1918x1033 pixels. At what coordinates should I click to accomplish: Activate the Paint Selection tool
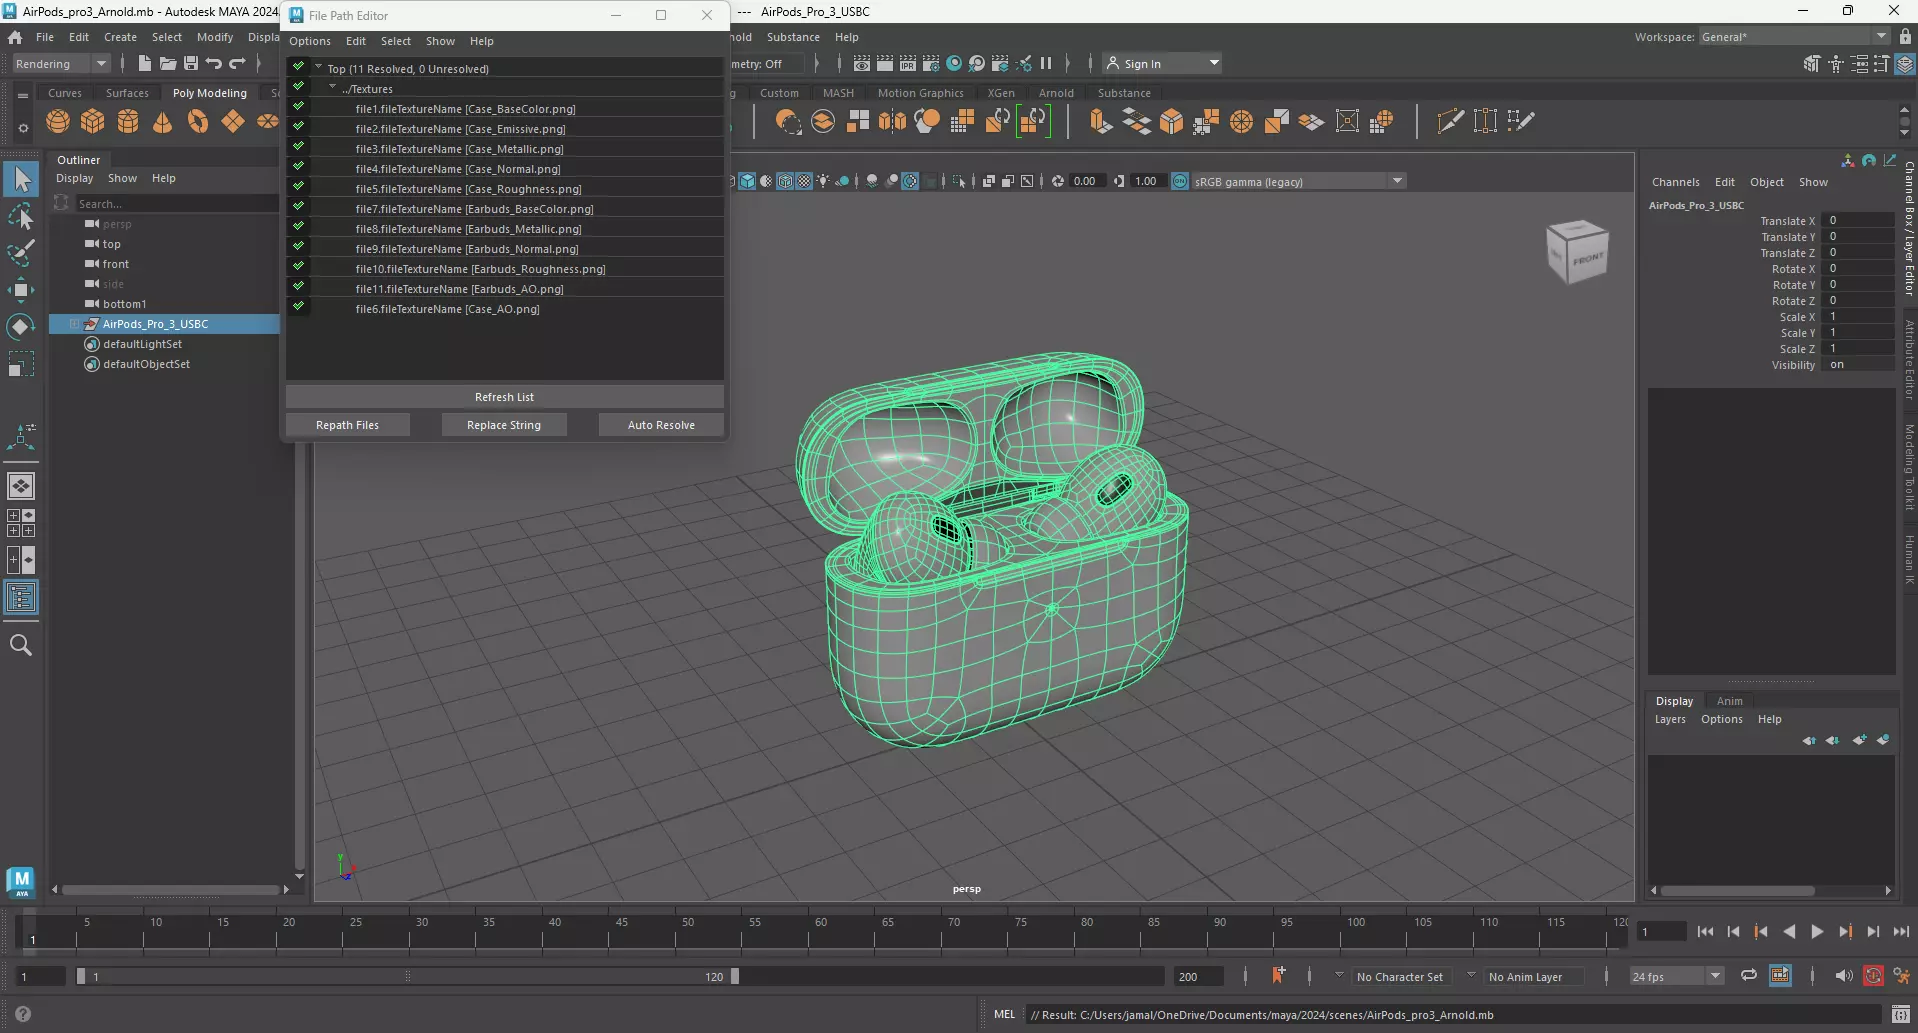click(21, 253)
